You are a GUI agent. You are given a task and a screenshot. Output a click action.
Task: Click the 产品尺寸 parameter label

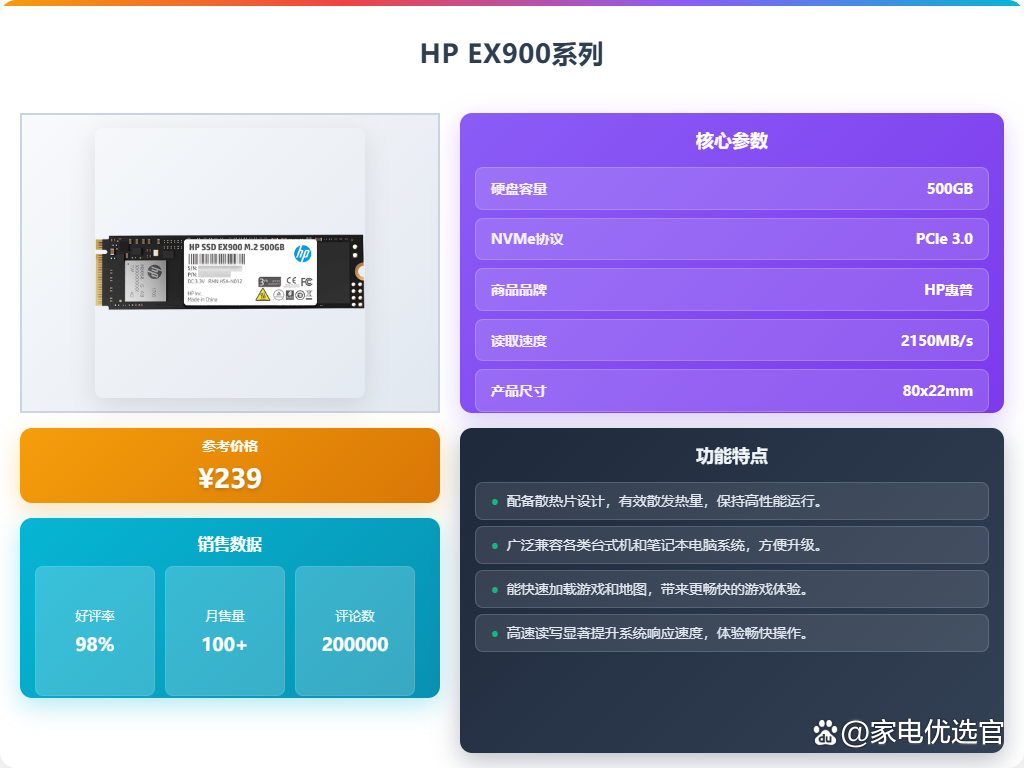(x=519, y=391)
